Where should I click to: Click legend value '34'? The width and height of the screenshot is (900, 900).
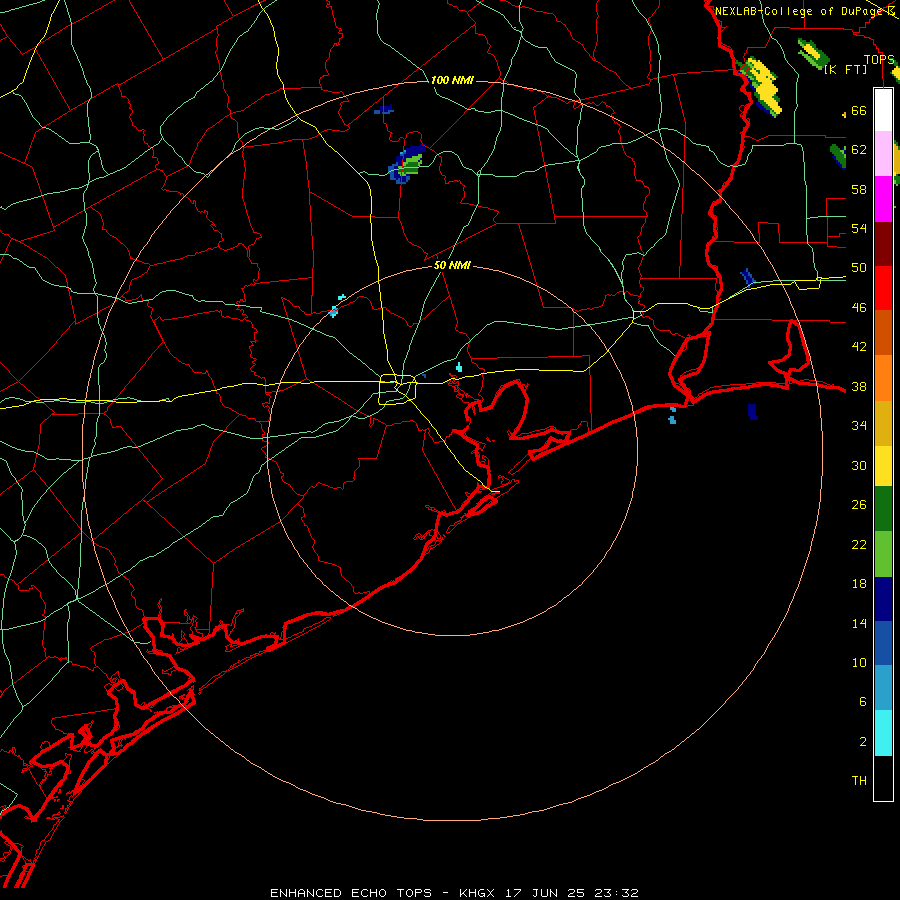(859, 426)
